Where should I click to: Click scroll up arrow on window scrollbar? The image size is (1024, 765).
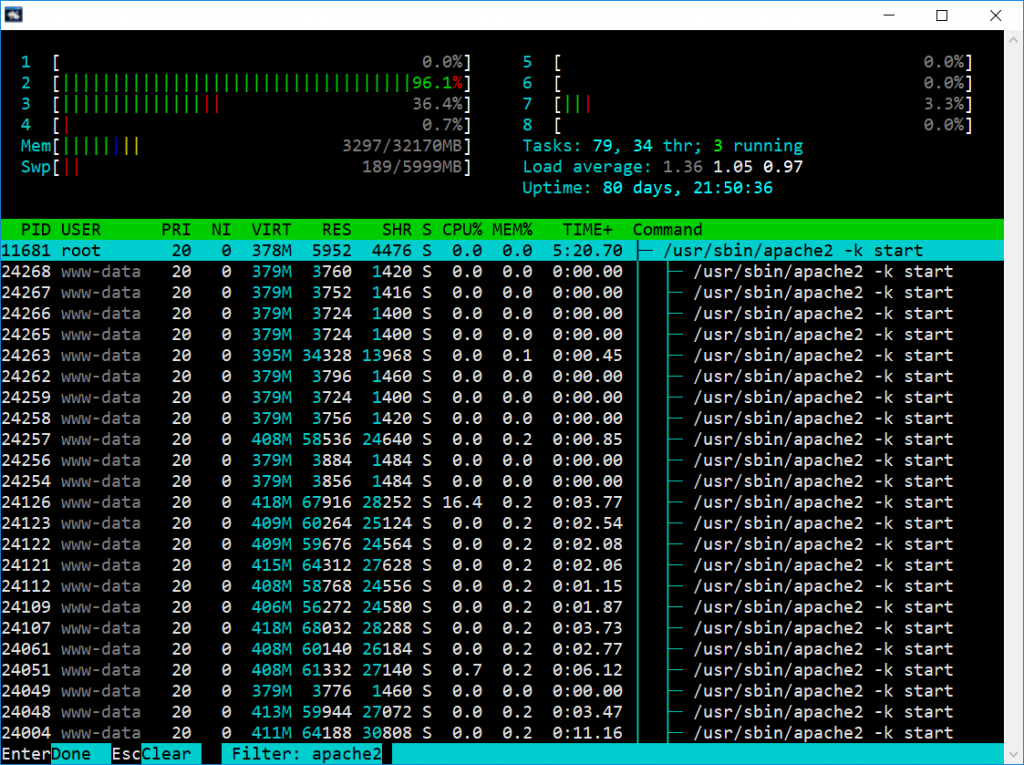click(x=1014, y=39)
